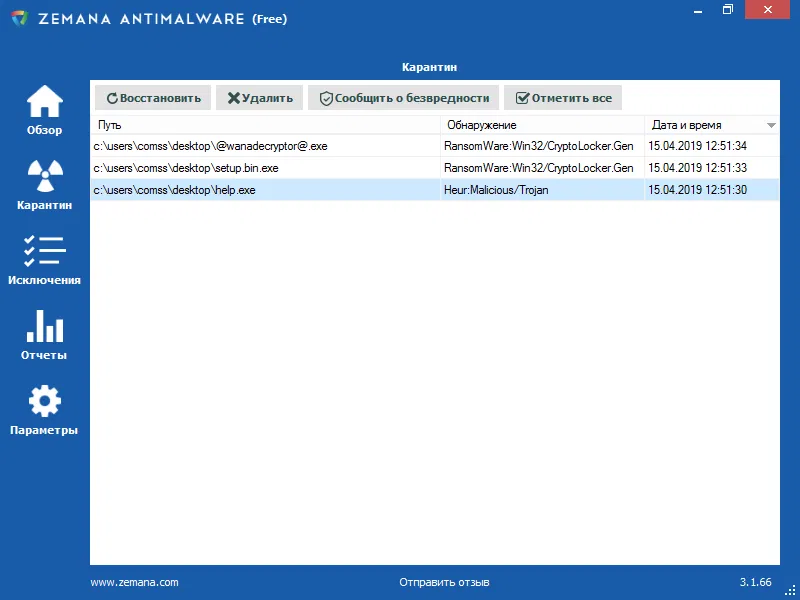Screen dimensions: 800x600
Task: Sort by the Путь column header
Action: 265,125
